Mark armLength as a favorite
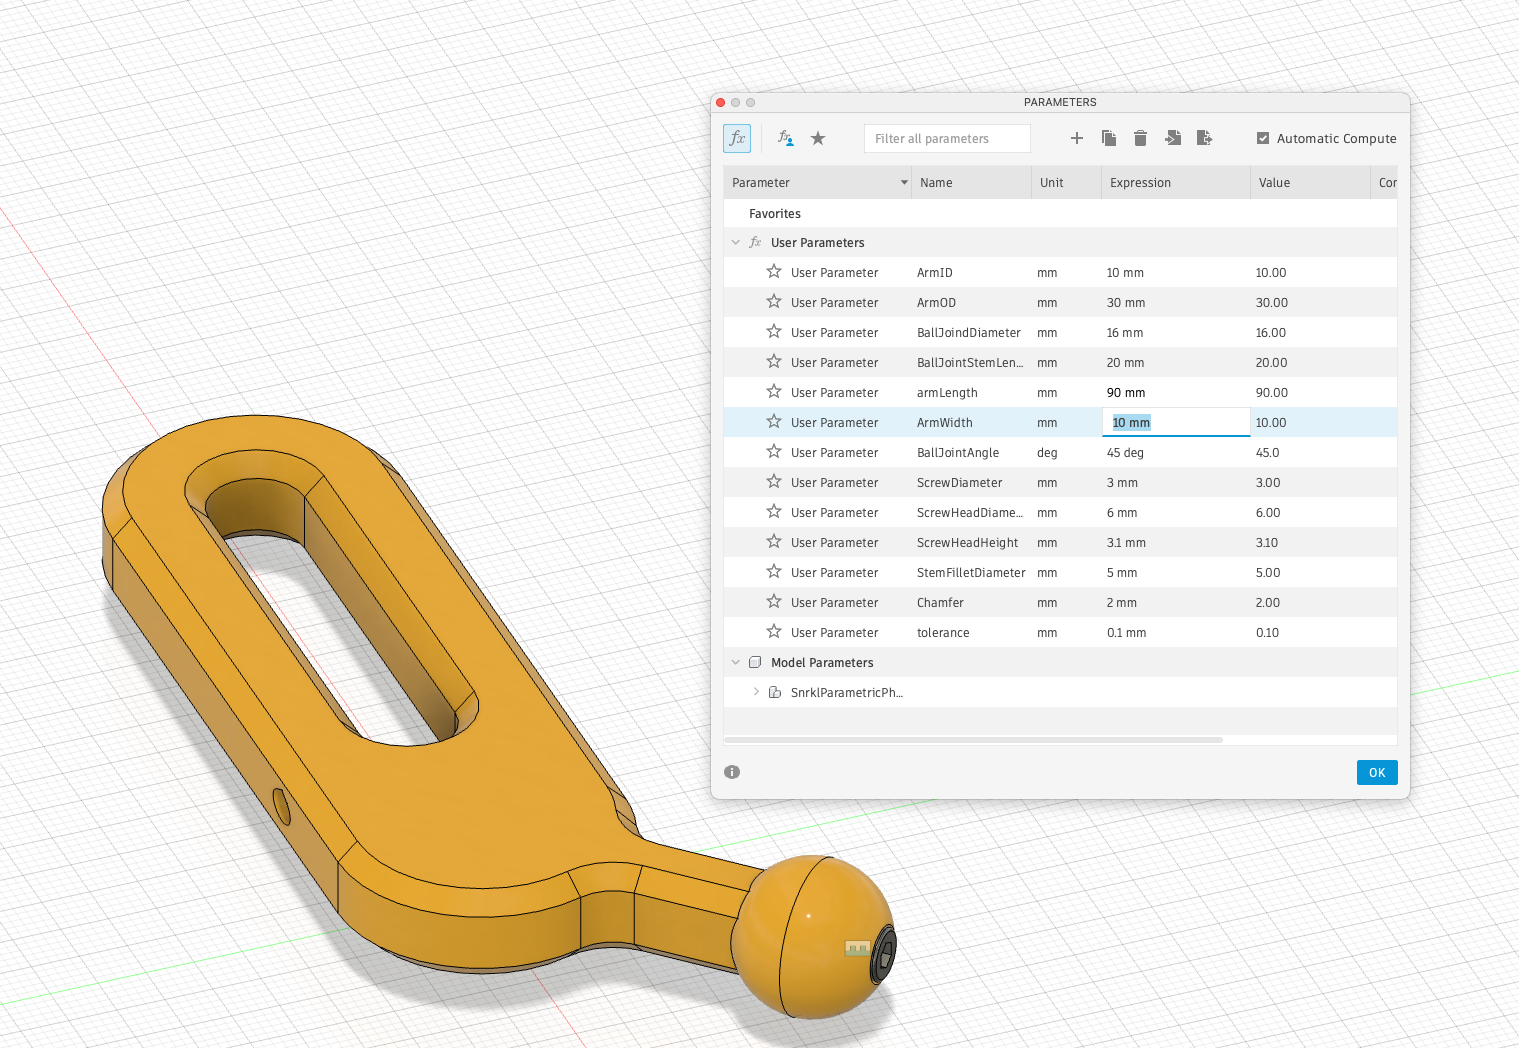Viewport: 1519px width, 1048px height. pyautogui.click(x=774, y=392)
